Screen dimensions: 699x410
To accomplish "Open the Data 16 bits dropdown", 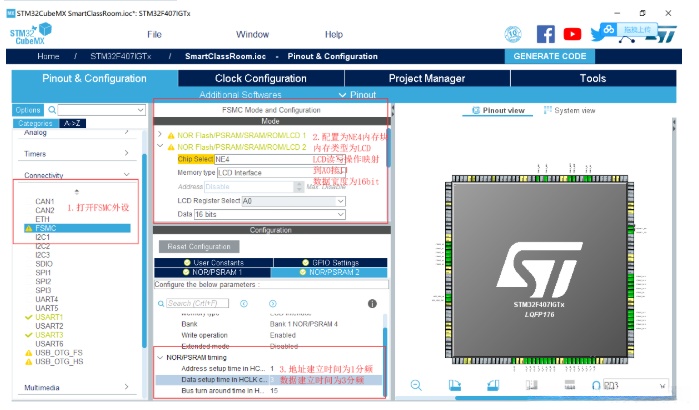I will (x=341, y=214).
